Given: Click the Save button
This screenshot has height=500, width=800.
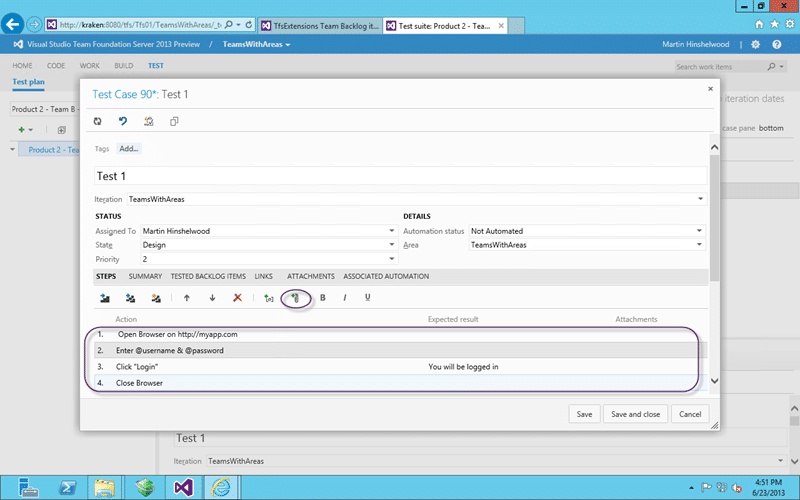Looking at the screenshot, I should coord(584,414).
